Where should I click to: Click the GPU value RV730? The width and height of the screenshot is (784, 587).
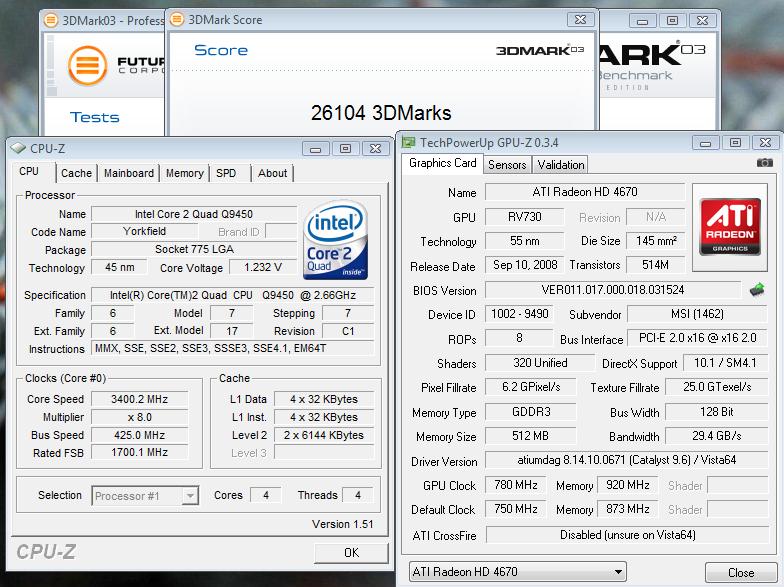point(524,216)
